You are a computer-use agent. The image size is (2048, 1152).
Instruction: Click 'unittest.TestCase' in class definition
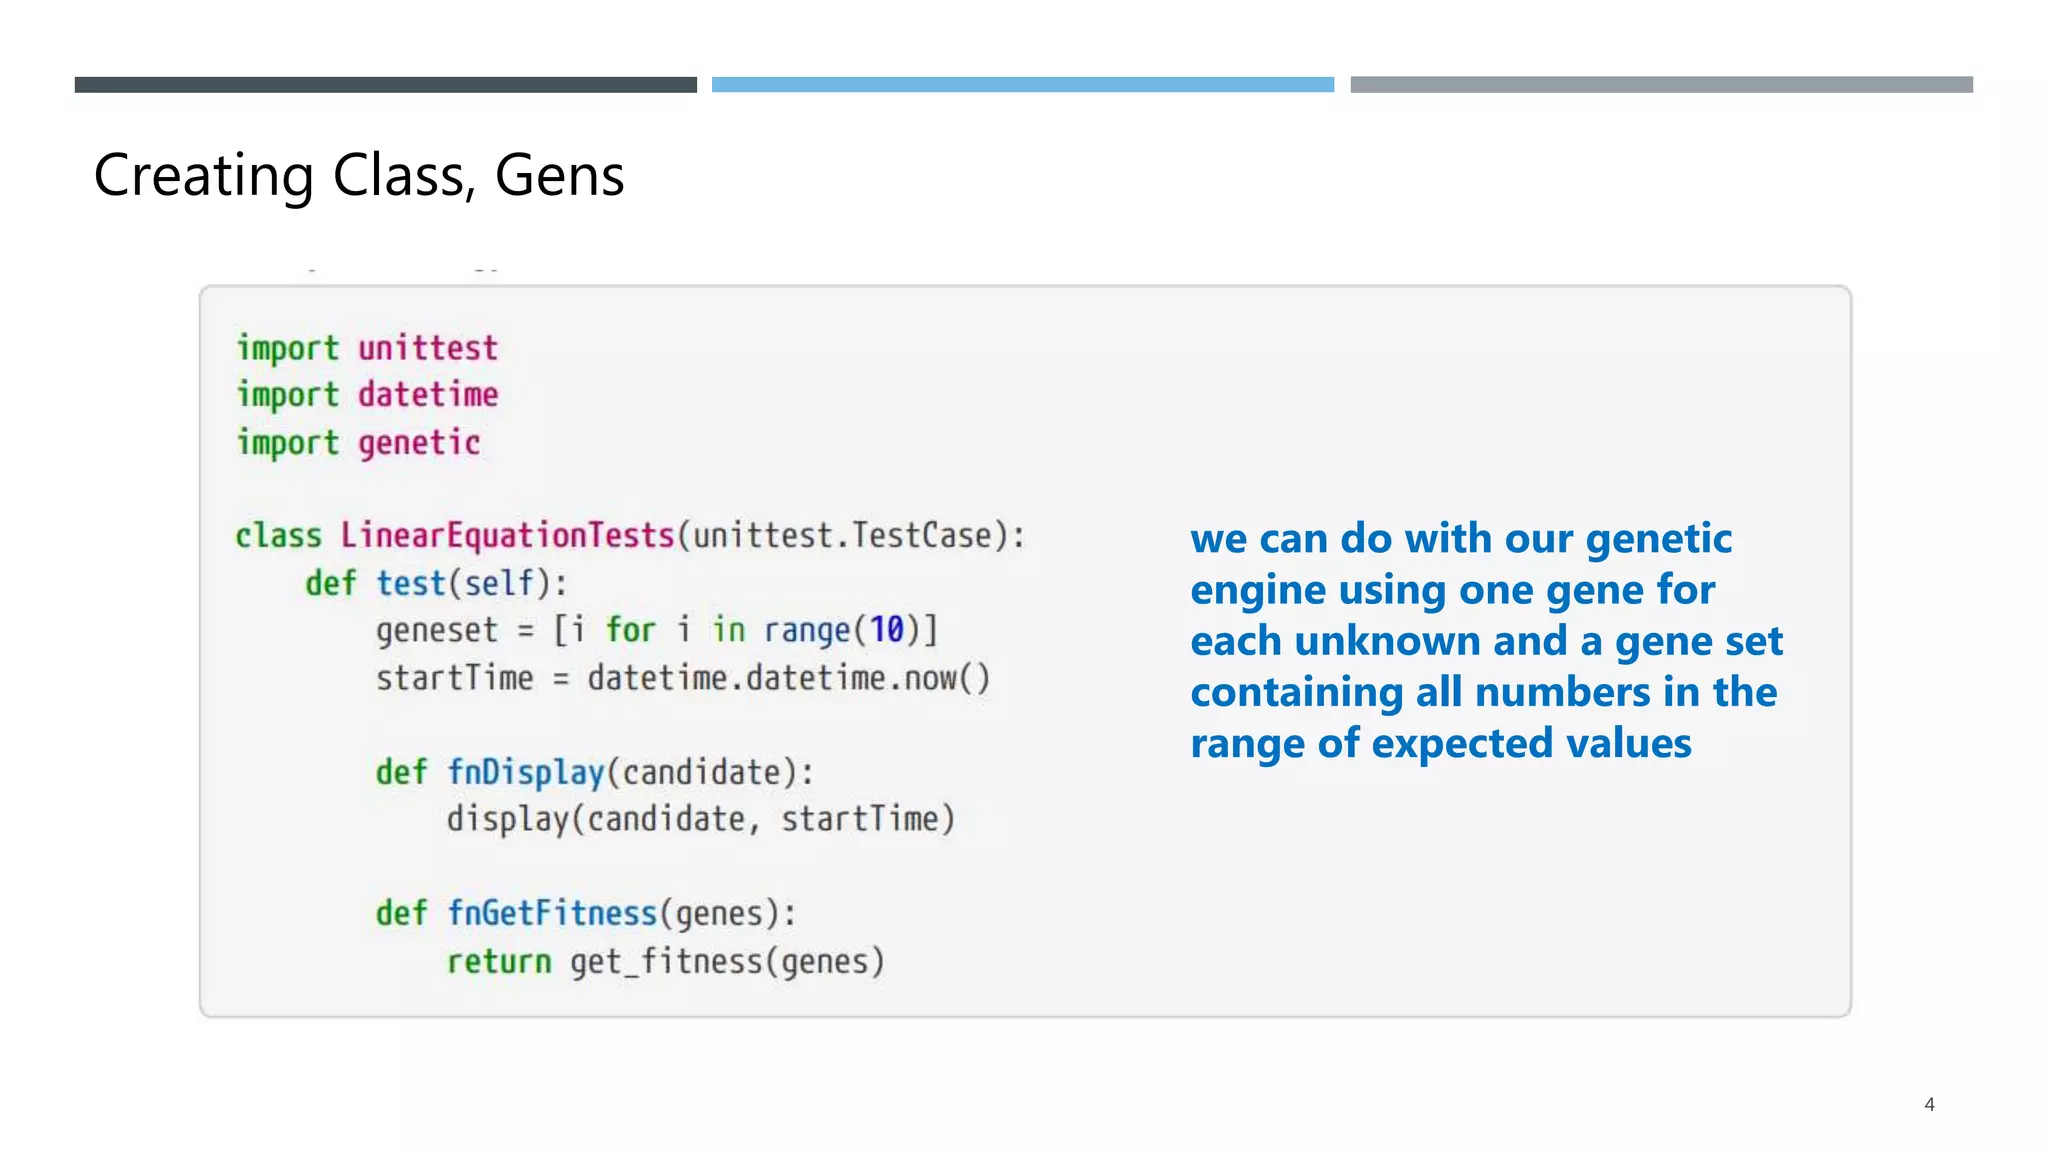(x=842, y=536)
